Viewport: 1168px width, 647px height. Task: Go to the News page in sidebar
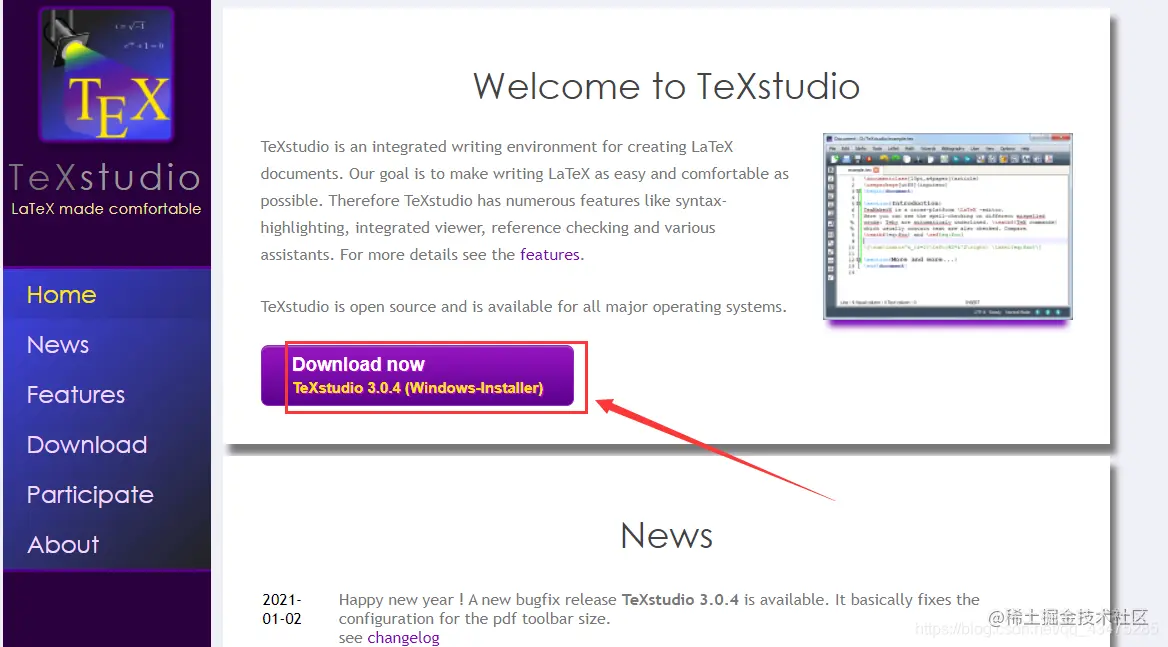[57, 345]
